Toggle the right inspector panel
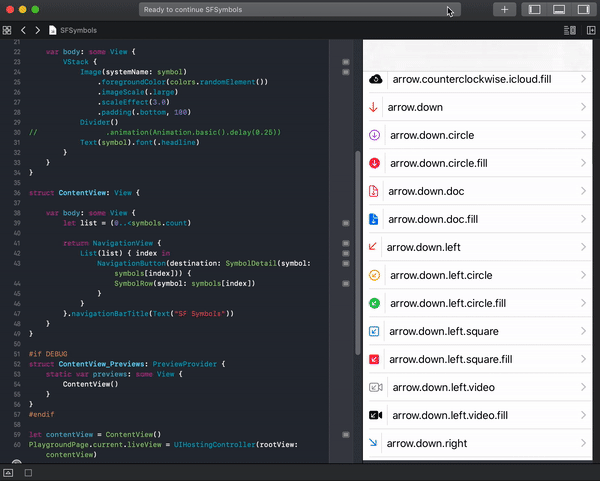The width and height of the screenshot is (600, 481). 583,10
